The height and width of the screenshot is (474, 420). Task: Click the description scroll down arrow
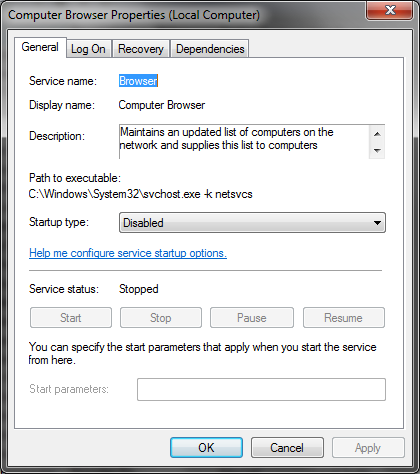coord(377,151)
